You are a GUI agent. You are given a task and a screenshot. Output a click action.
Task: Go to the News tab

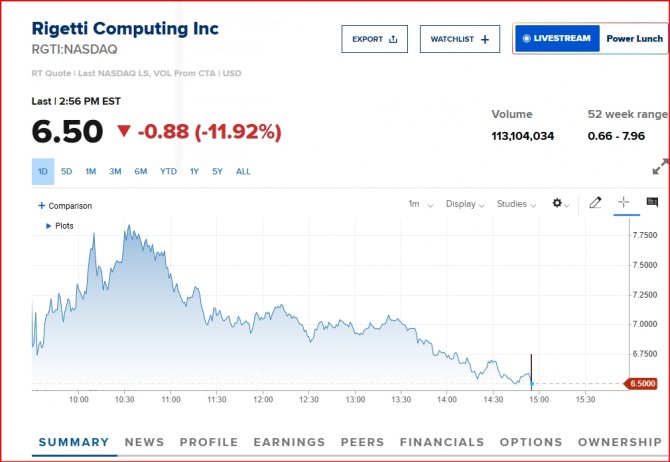(x=144, y=442)
